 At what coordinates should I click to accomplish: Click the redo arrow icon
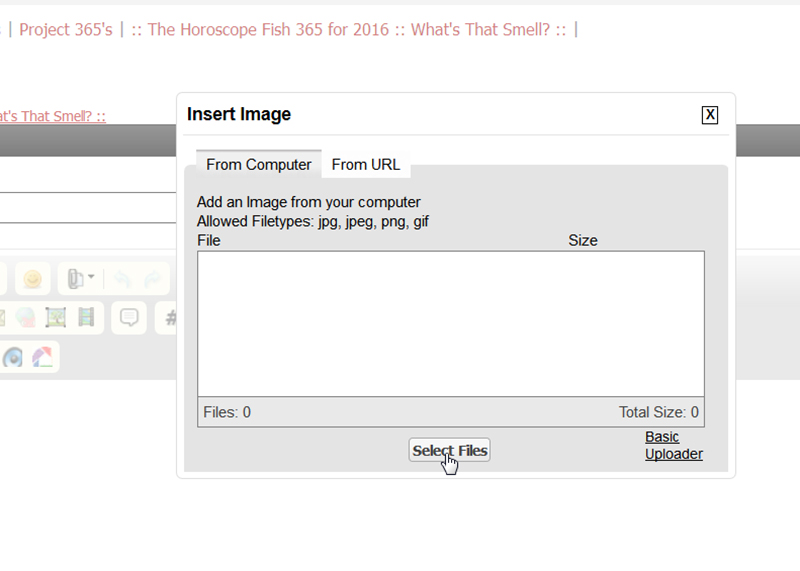151,279
